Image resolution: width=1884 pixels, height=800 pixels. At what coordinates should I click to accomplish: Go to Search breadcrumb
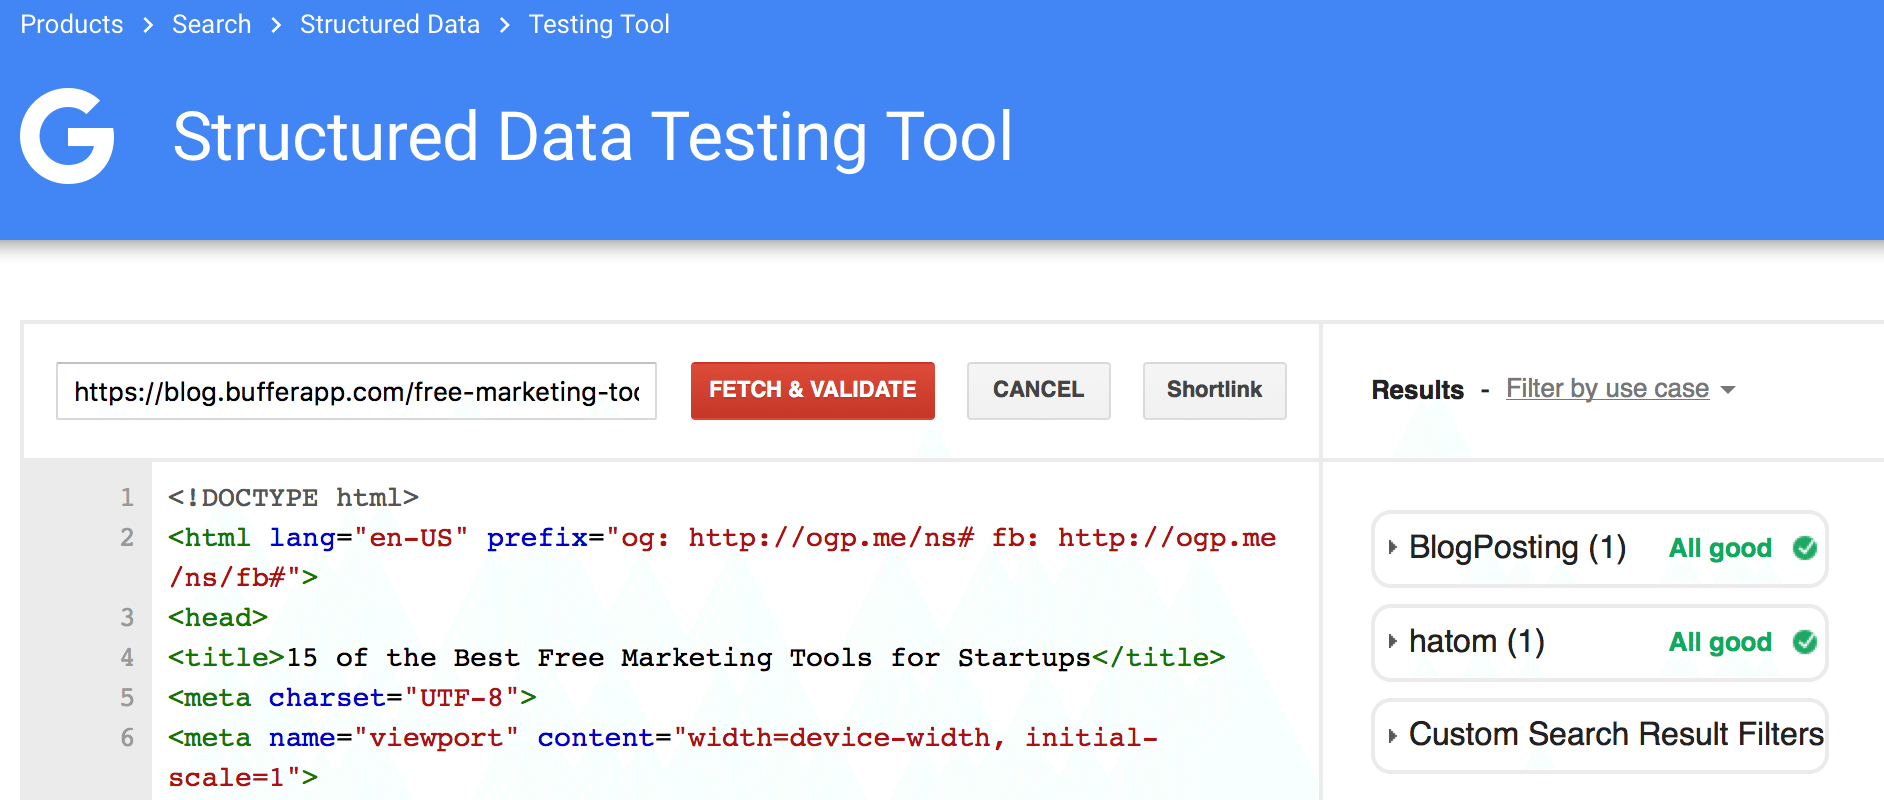pos(211,24)
